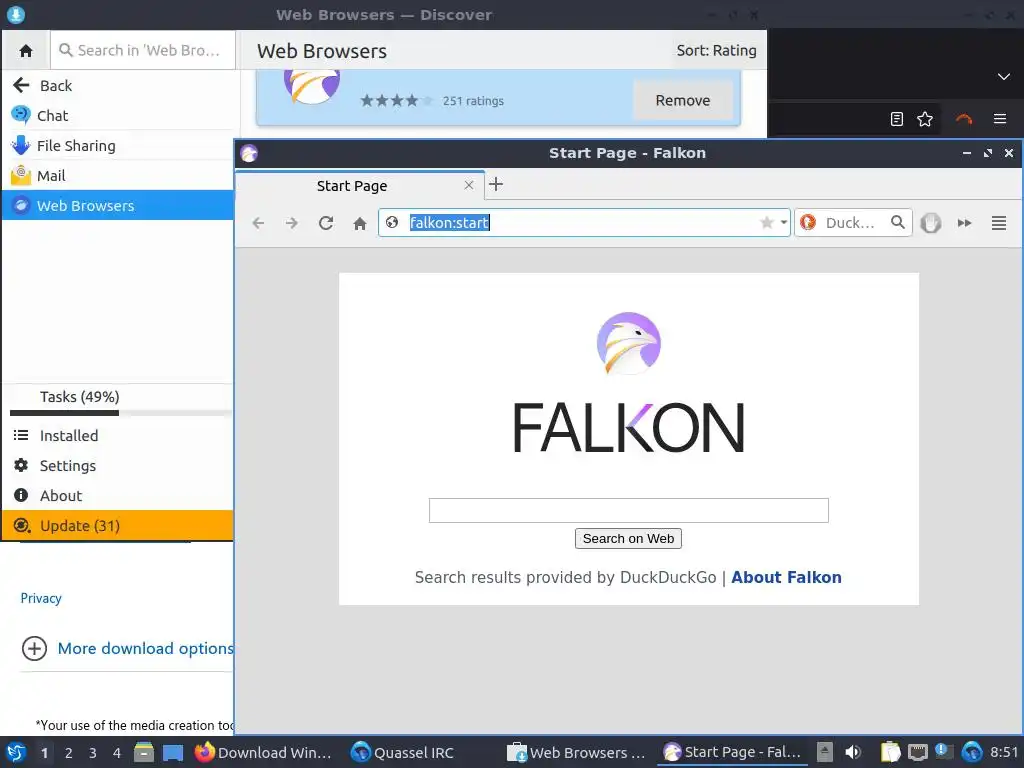Viewport: 1024px width, 768px height.
Task: Show more Falkon toolbar tools arrows
Action: 965,223
